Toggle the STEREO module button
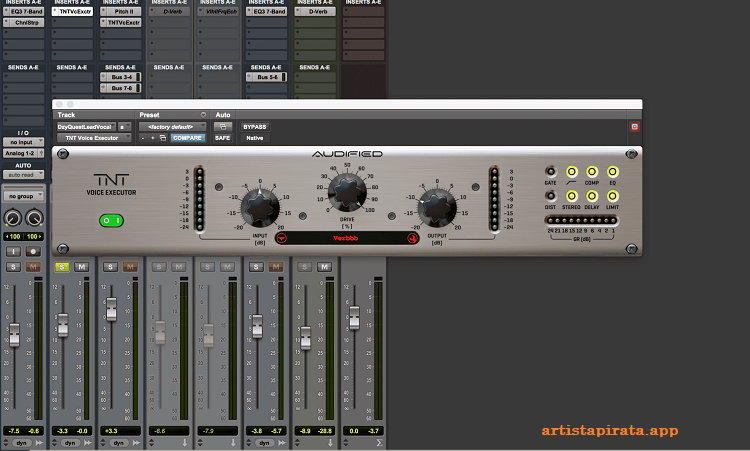The image size is (750, 451). click(x=571, y=196)
